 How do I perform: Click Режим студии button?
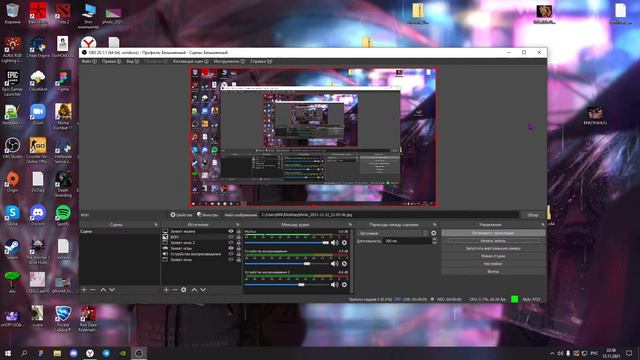tap(493, 256)
